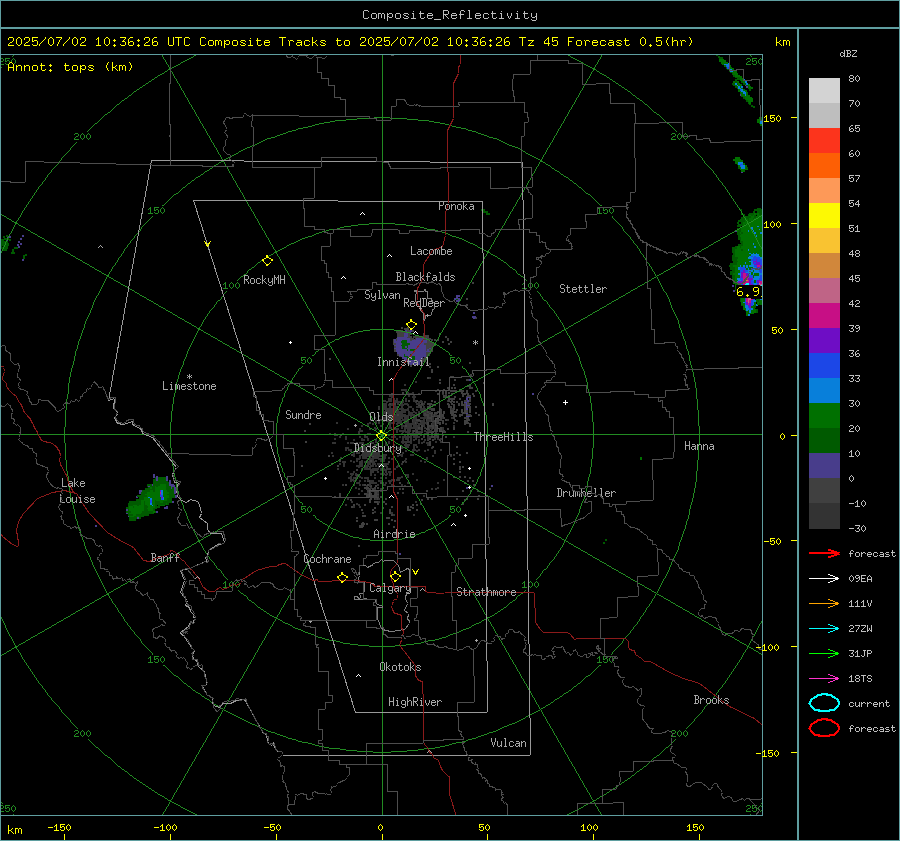The width and height of the screenshot is (900, 841).
Task: Click the strong storm cell at east edge
Action: (747, 264)
